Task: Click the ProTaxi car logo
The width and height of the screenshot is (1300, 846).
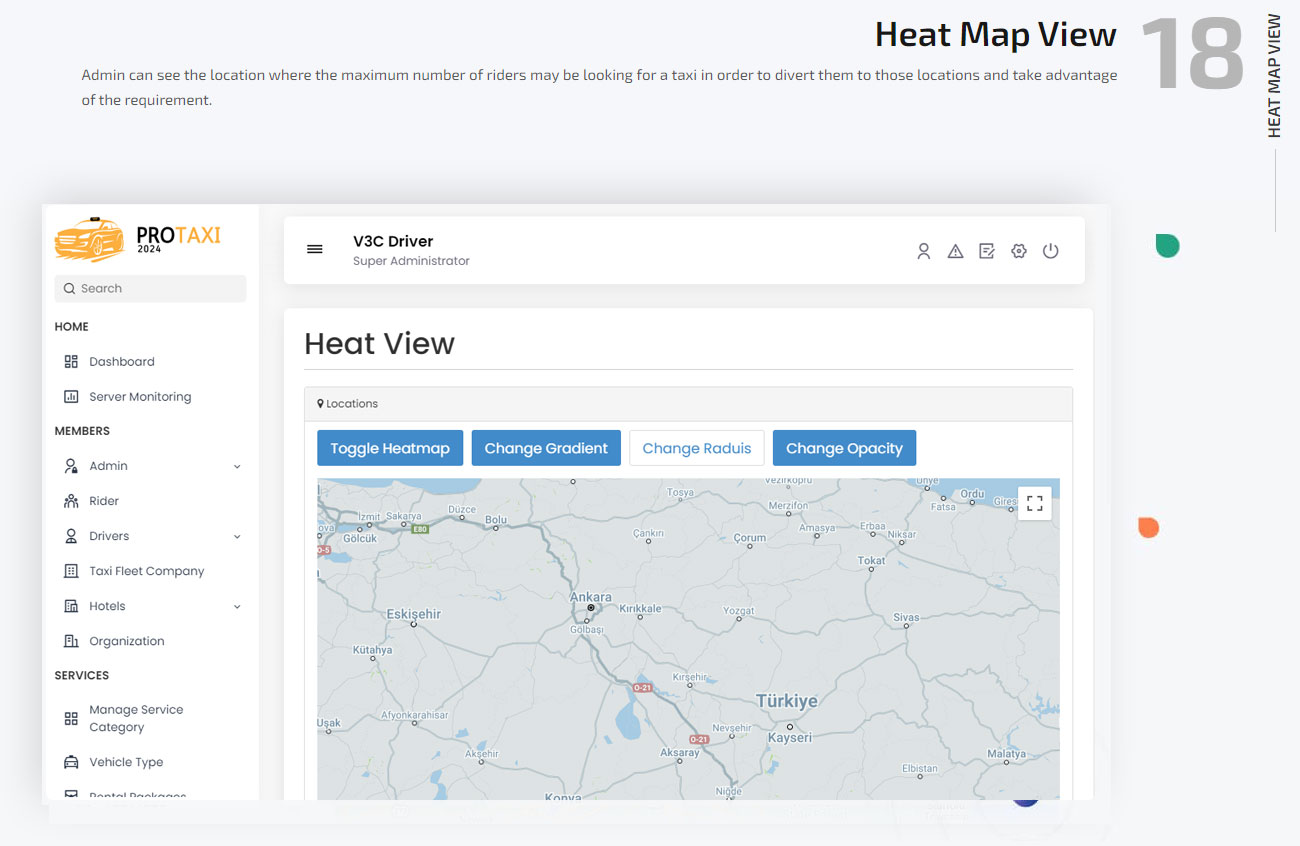Action: point(90,239)
